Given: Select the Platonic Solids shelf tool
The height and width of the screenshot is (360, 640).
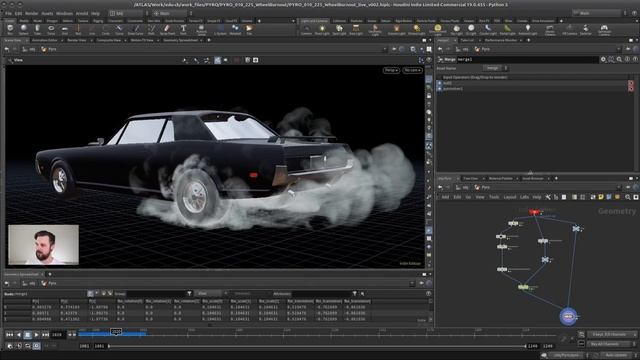Looking at the screenshot, I should tap(201, 29).
